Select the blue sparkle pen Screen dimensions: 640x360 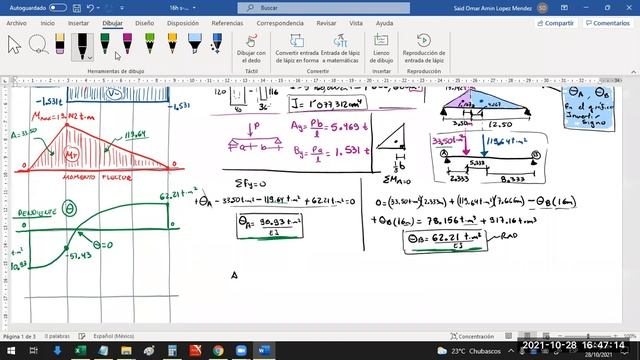[217, 44]
